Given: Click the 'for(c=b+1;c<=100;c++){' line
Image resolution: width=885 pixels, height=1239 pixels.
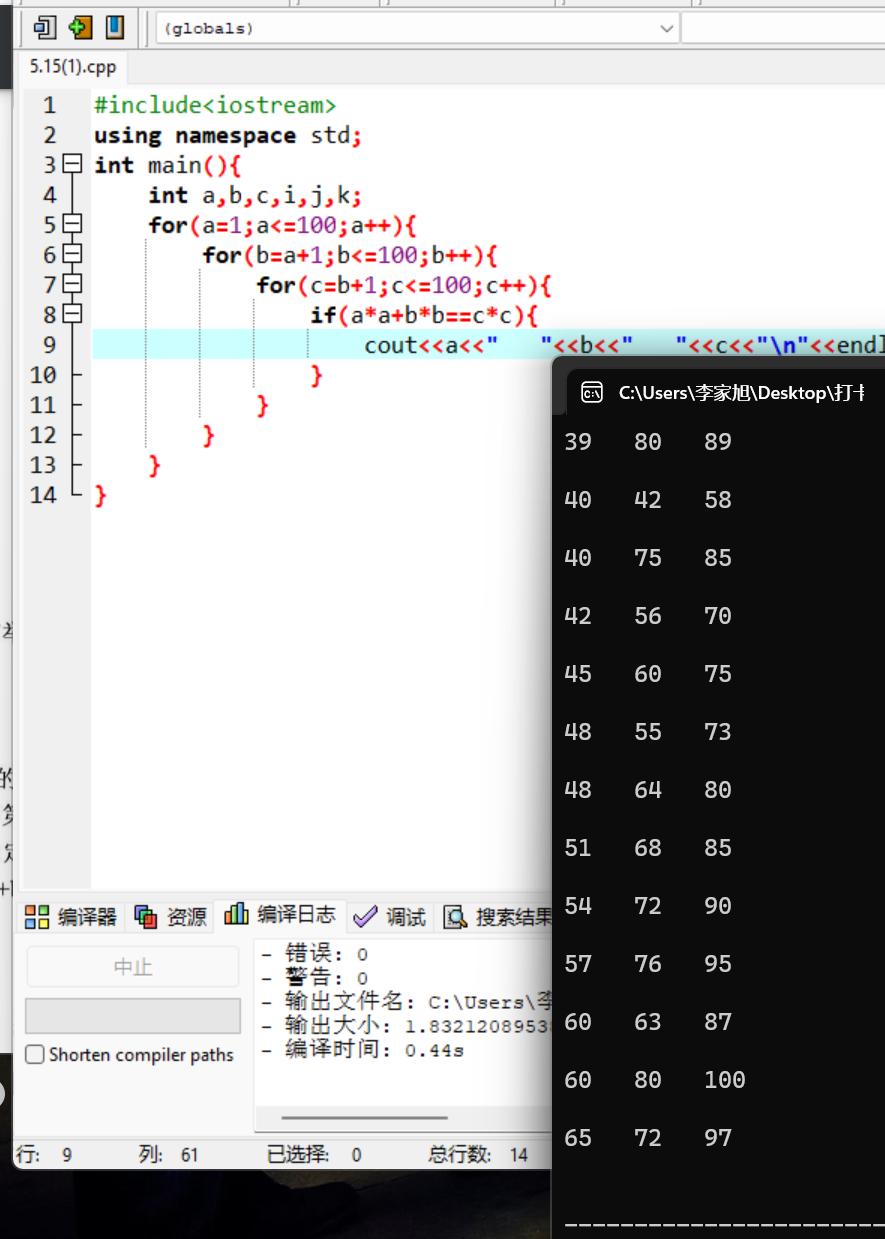Looking at the screenshot, I should point(404,285).
